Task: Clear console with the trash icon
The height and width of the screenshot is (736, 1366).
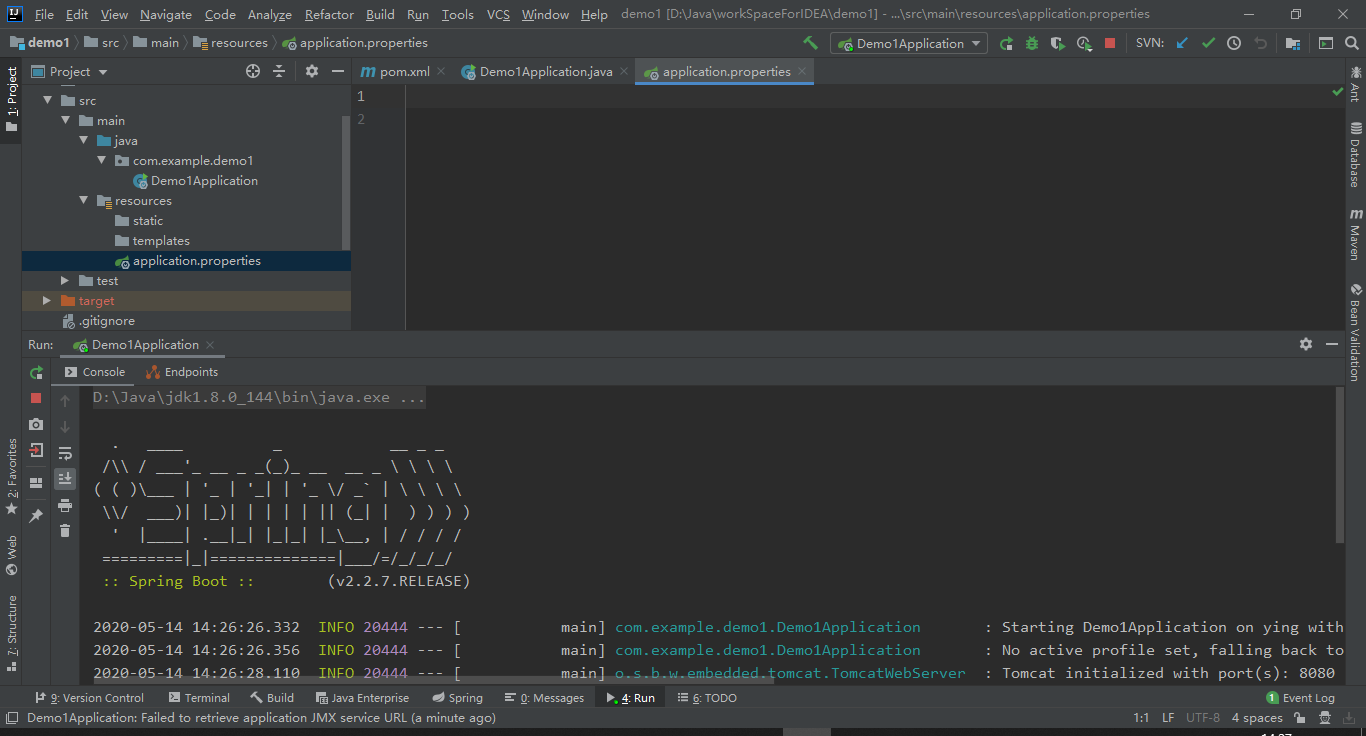Action: (x=65, y=531)
